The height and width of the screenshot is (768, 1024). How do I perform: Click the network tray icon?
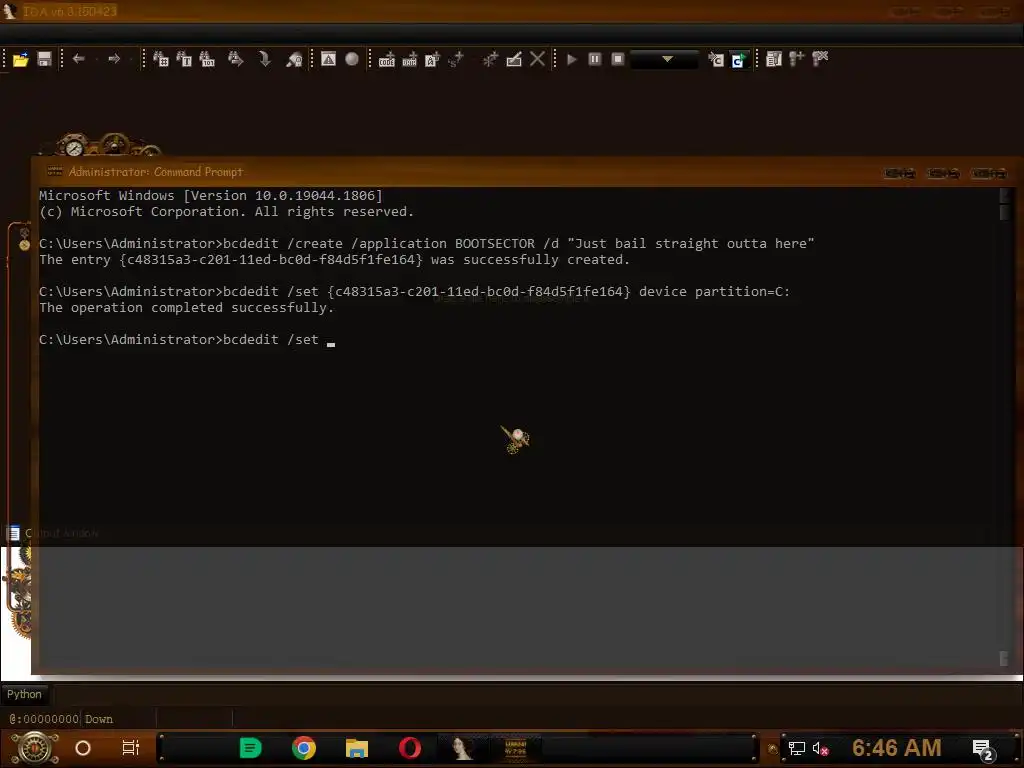[x=797, y=748]
